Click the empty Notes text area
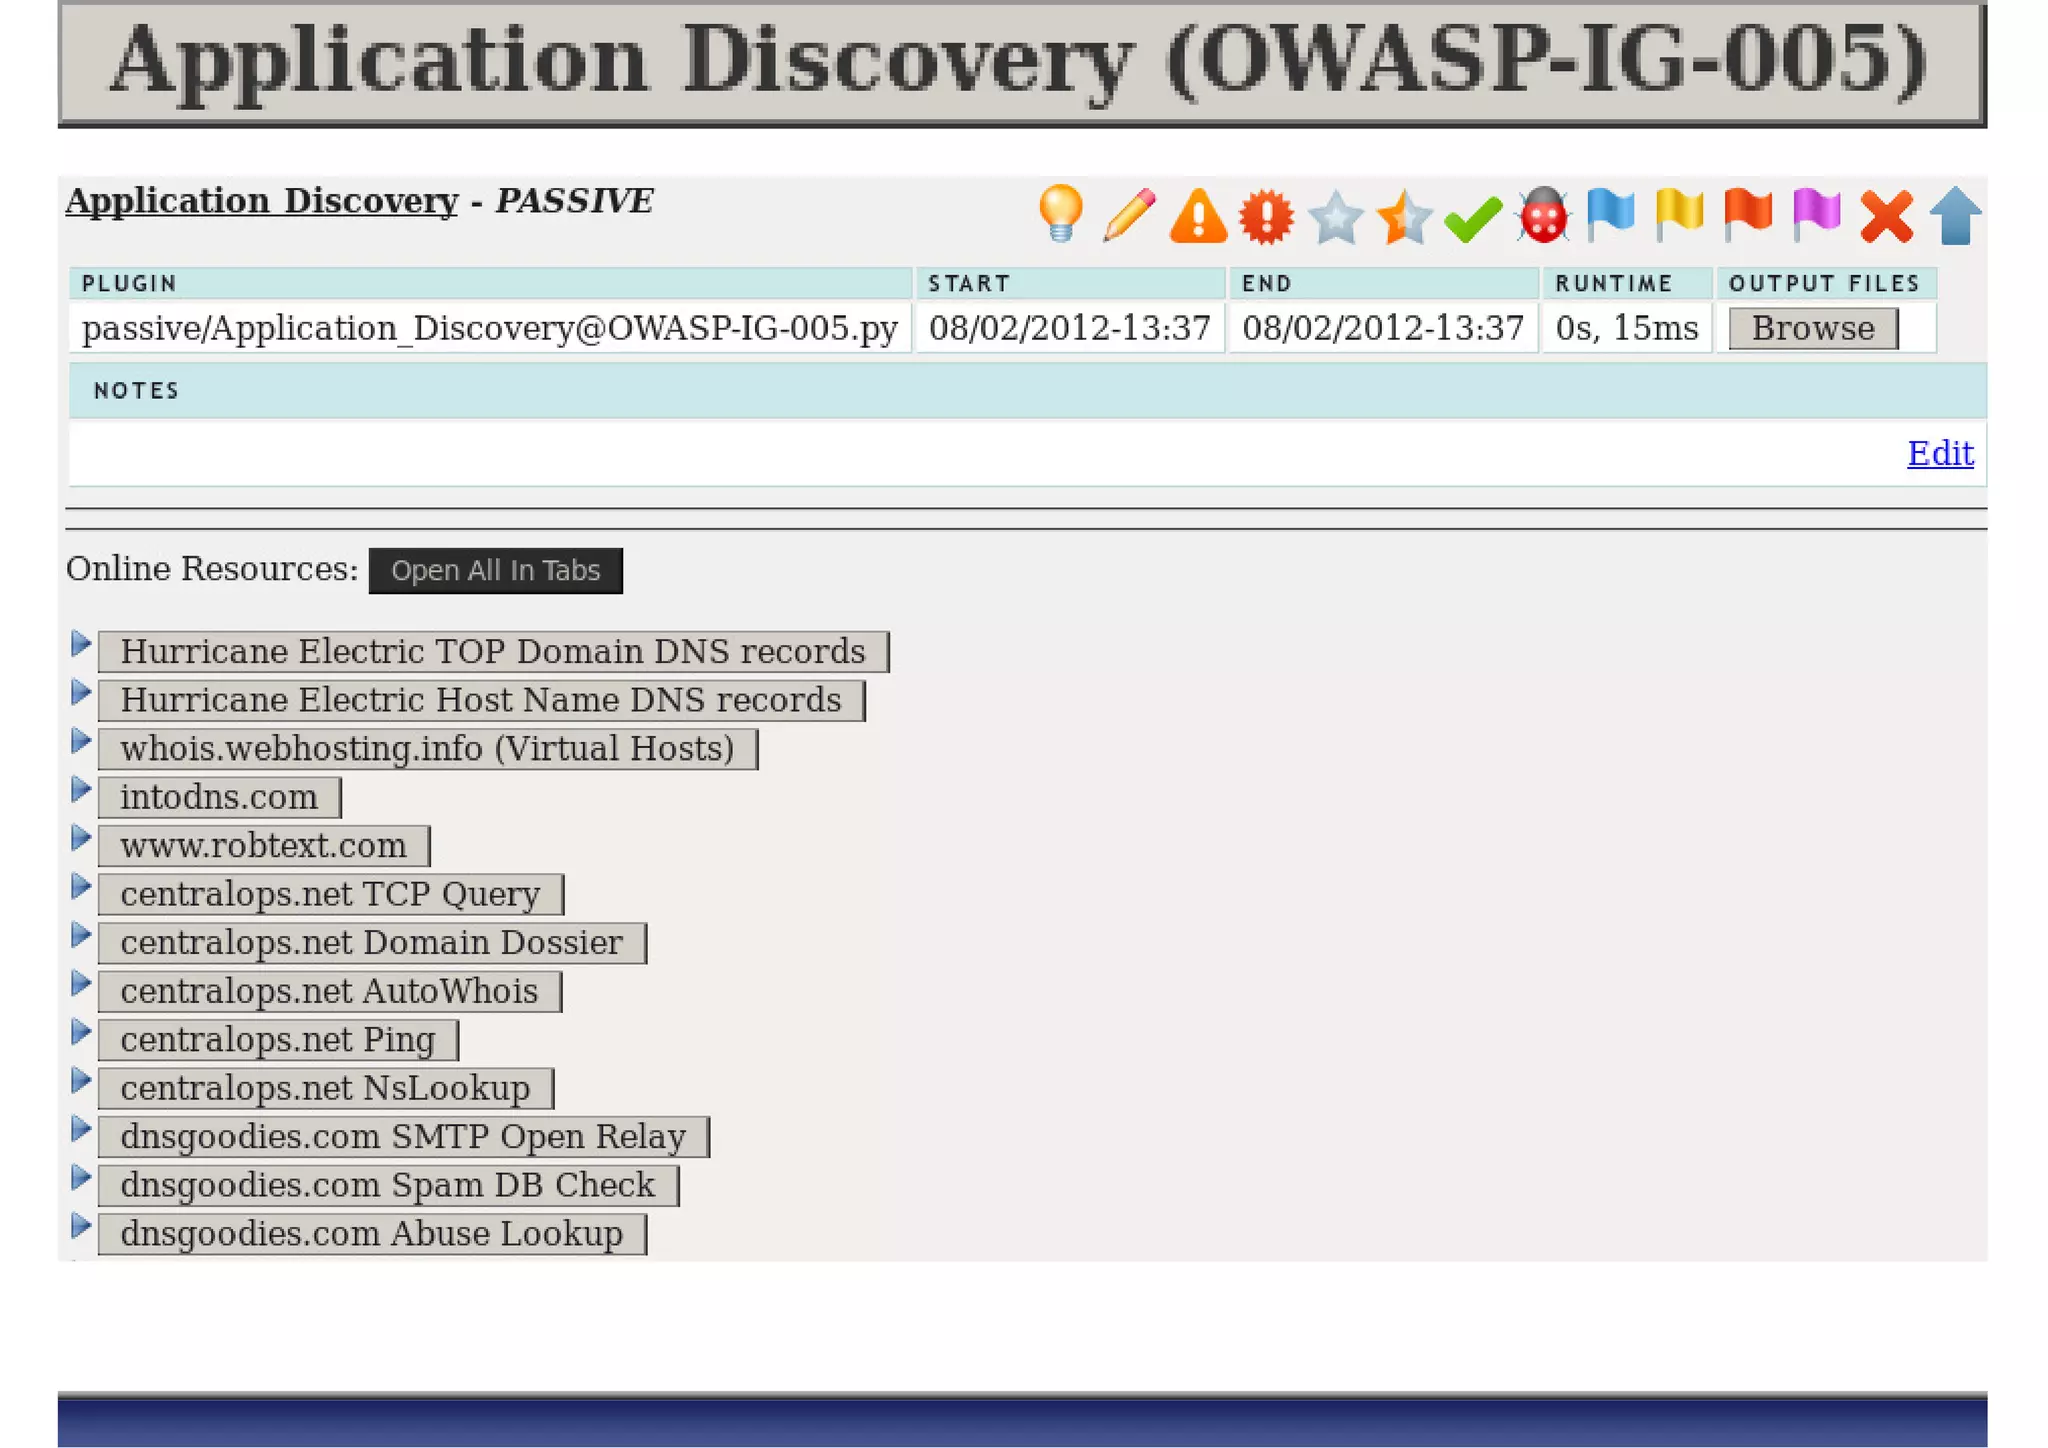Screen dimensions: 2048x1448 coord(980,453)
